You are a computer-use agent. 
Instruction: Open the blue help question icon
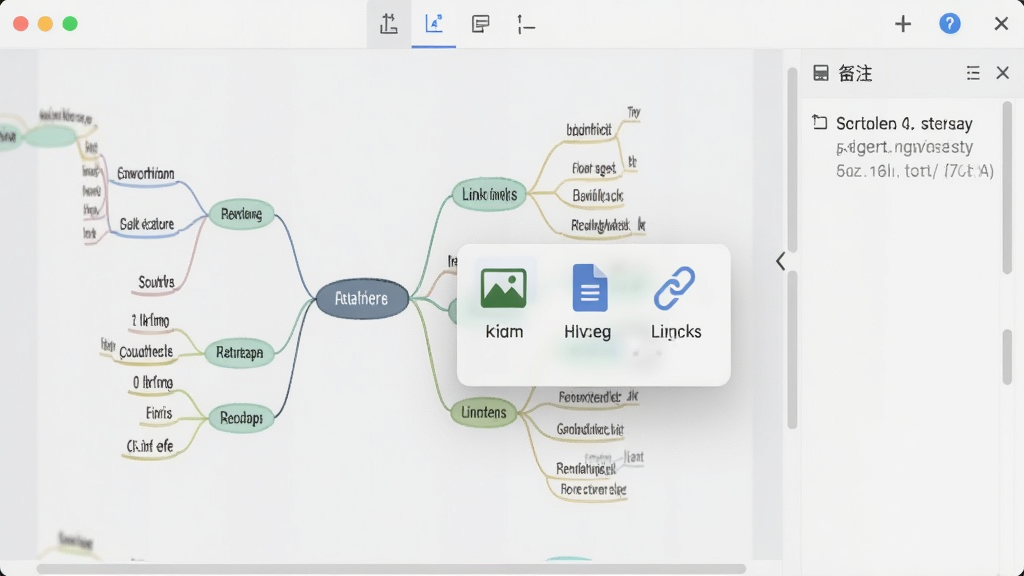(950, 24)
